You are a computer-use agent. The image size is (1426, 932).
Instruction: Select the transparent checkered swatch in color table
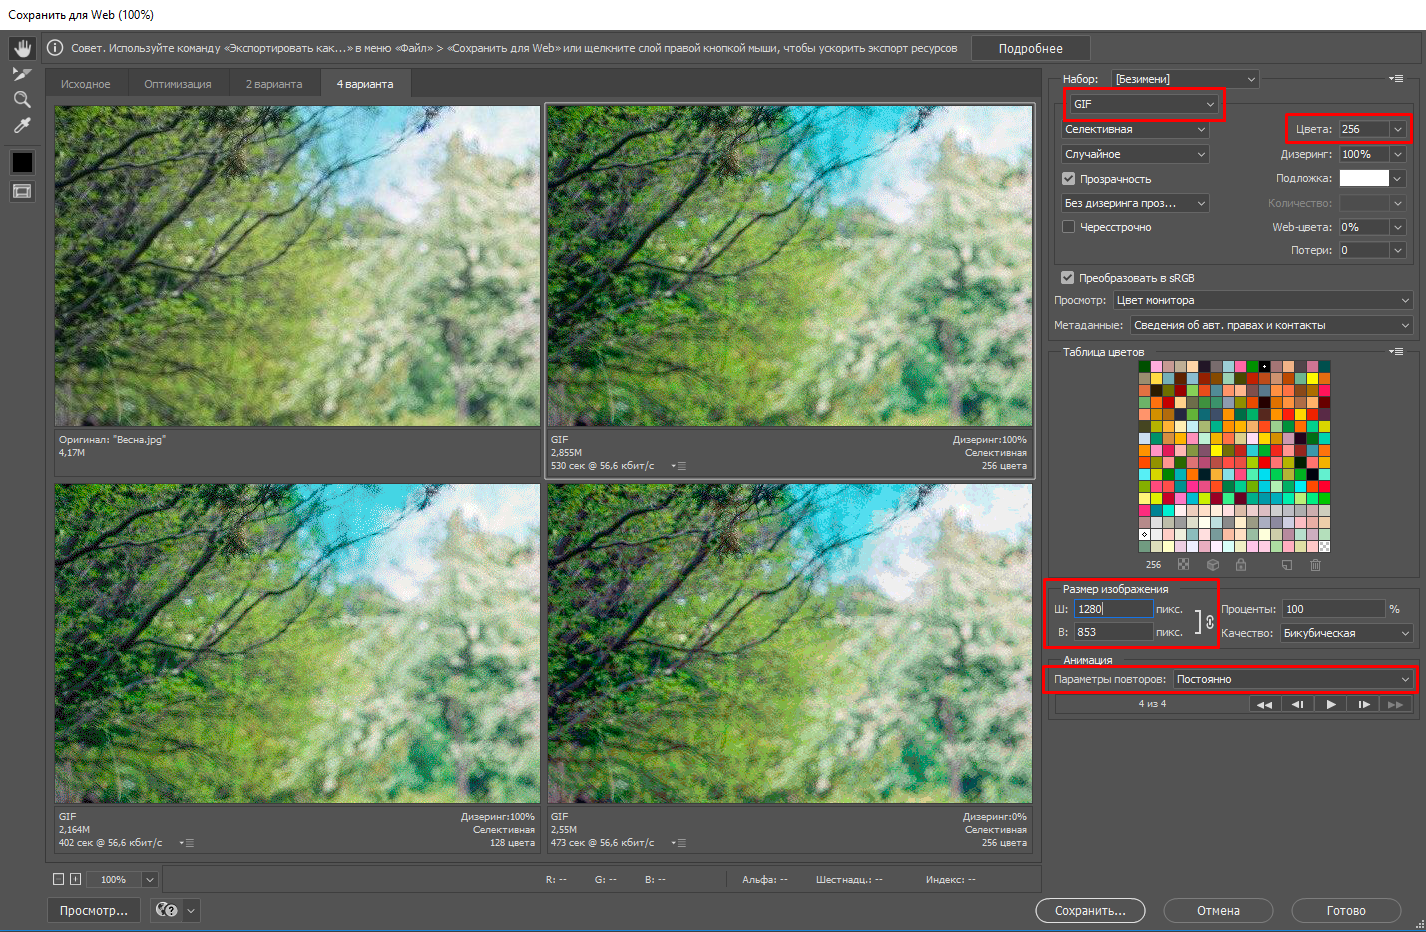pos(1324,546)
